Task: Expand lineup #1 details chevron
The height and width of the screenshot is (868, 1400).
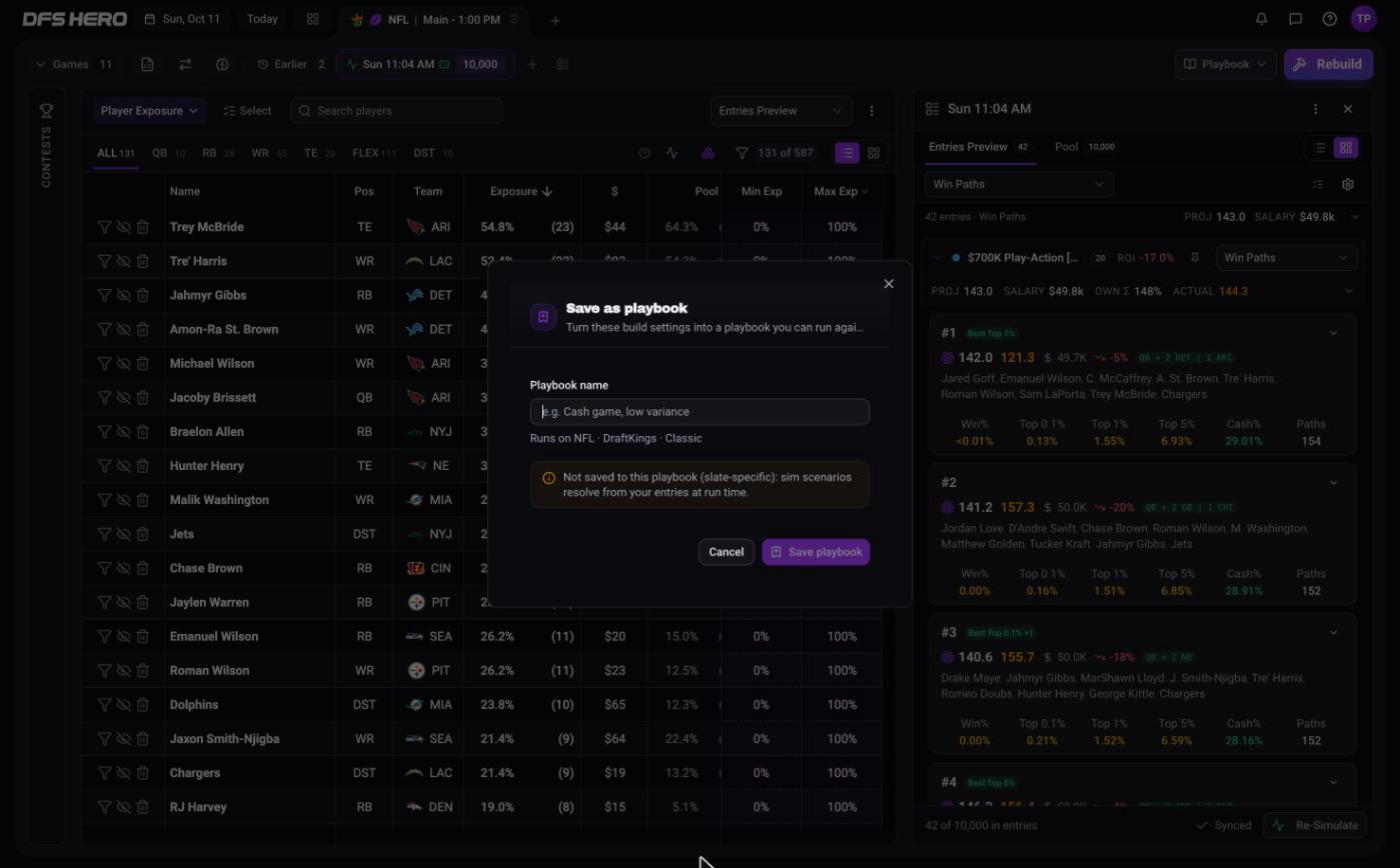Action: coord(1333,333)
